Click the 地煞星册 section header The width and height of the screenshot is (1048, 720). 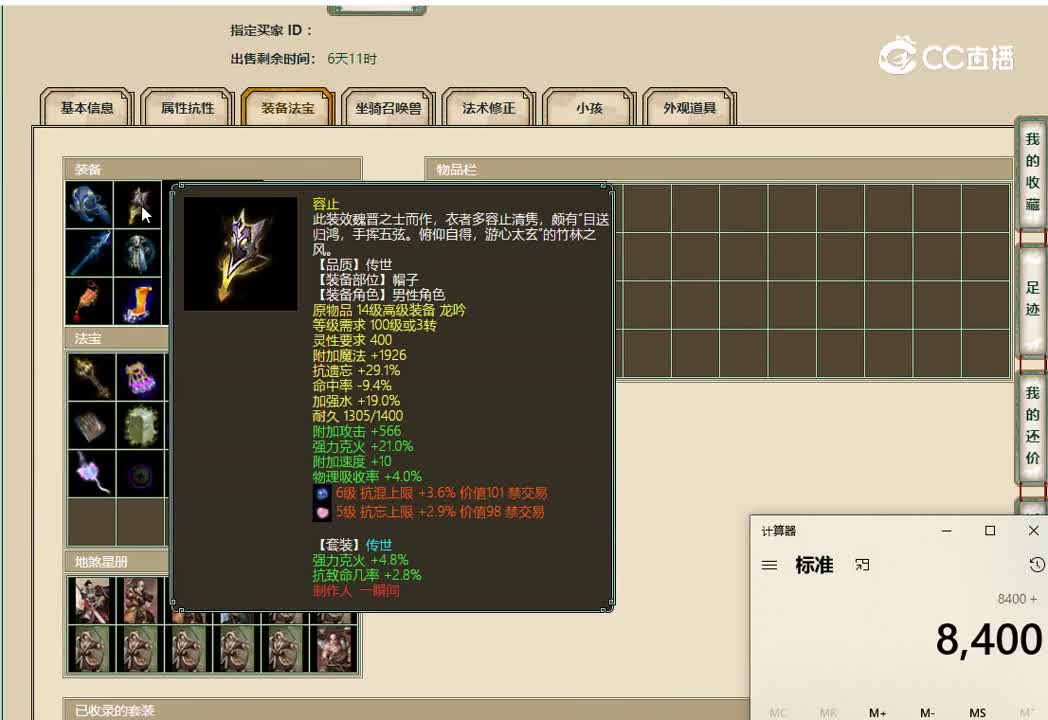tap(116, 562)
